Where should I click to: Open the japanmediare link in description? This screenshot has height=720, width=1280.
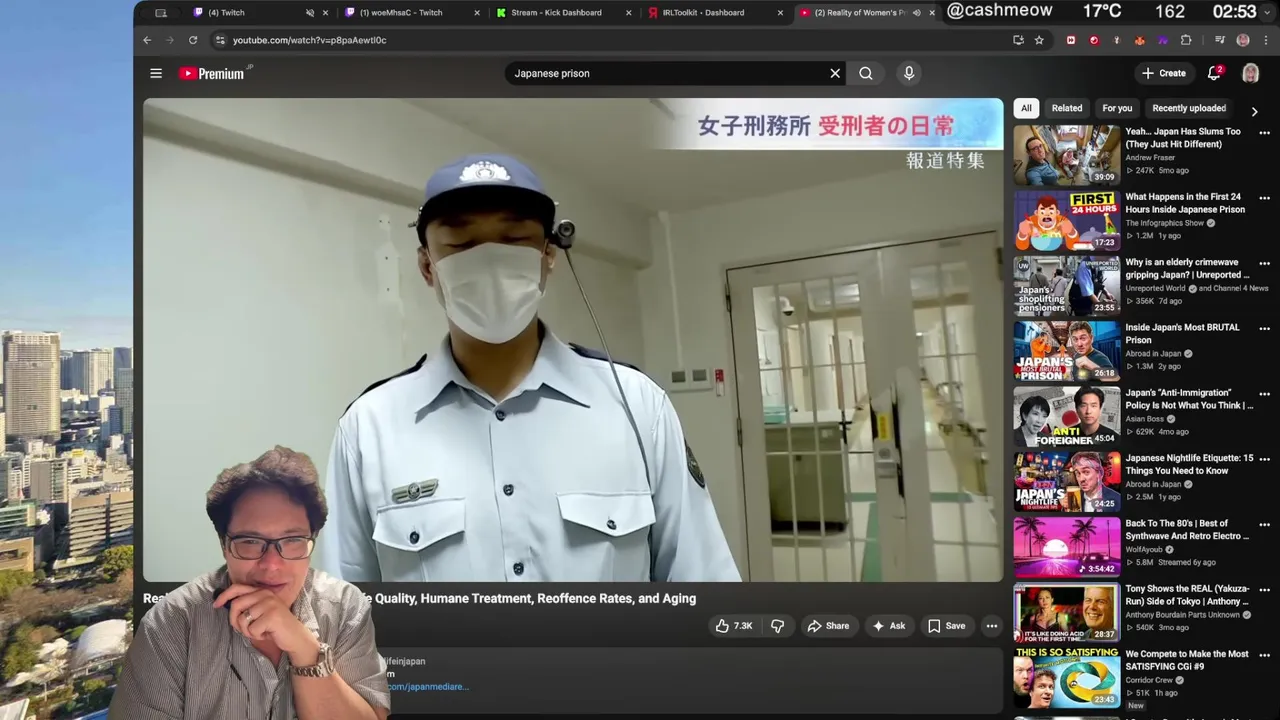(x=429, y=686)
